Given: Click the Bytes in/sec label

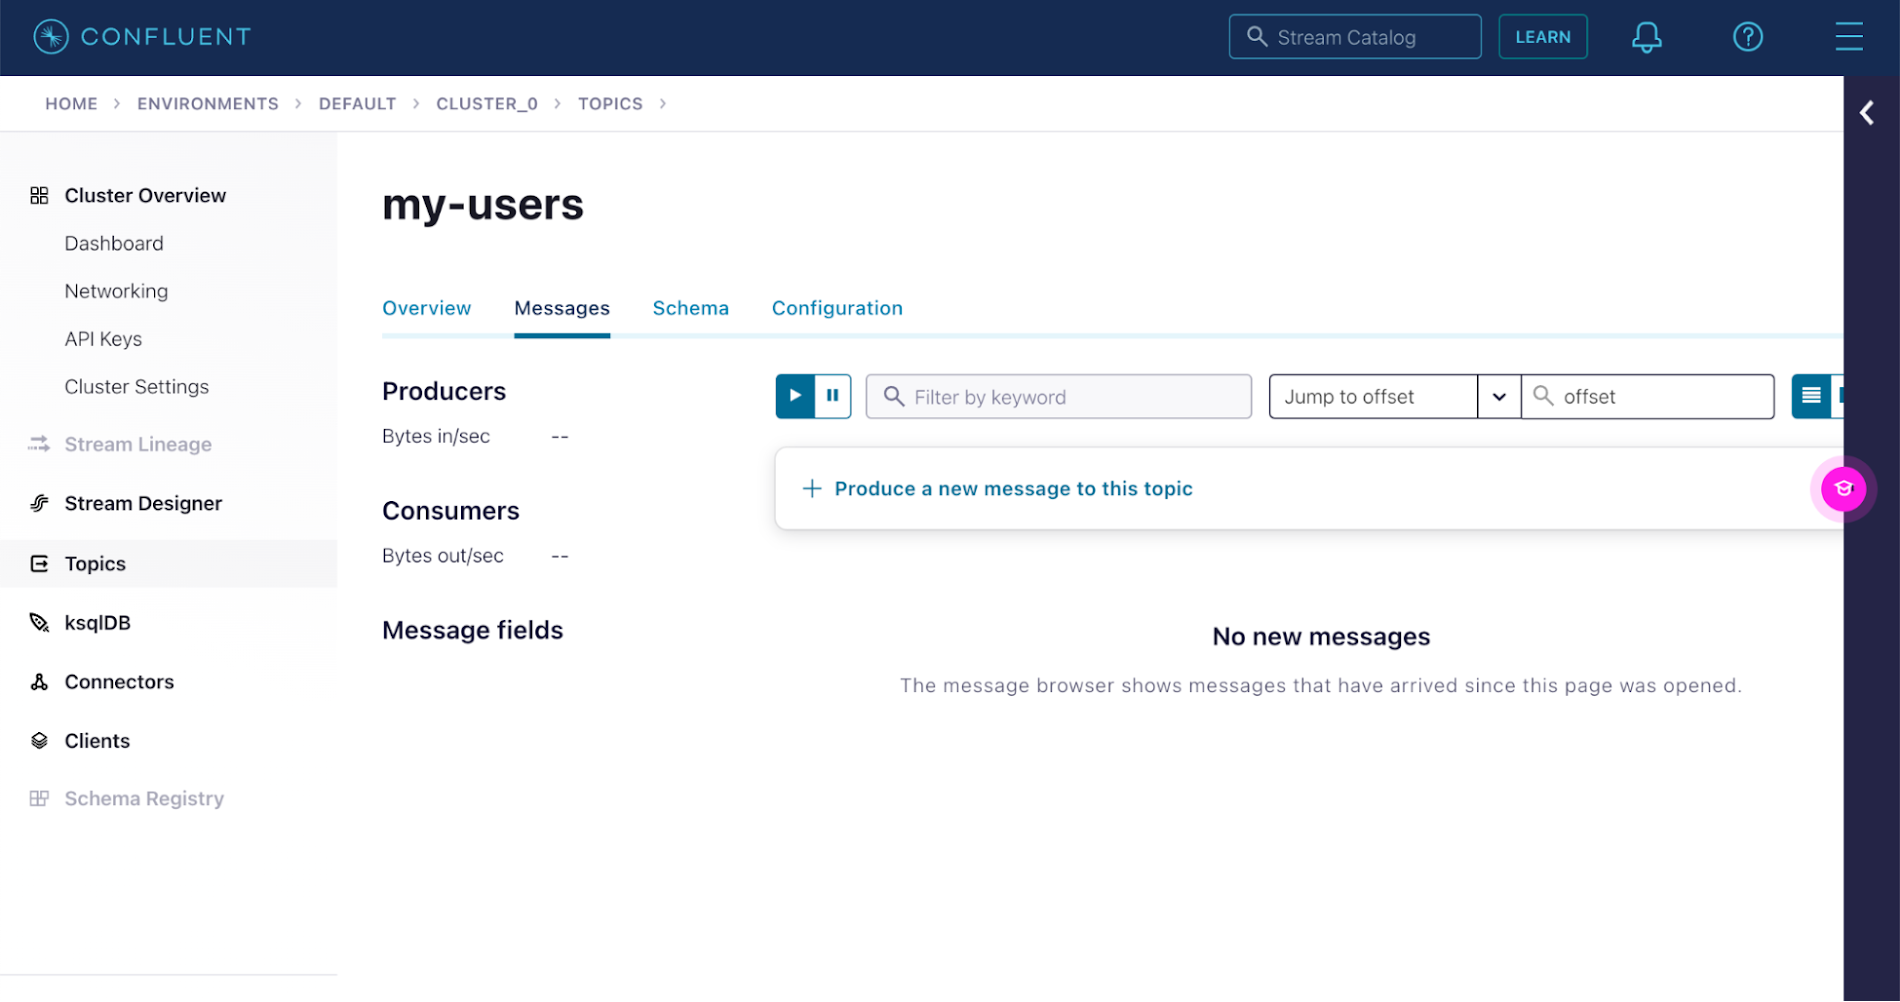Looking at the screenshot, I should (x=436, y=436).
